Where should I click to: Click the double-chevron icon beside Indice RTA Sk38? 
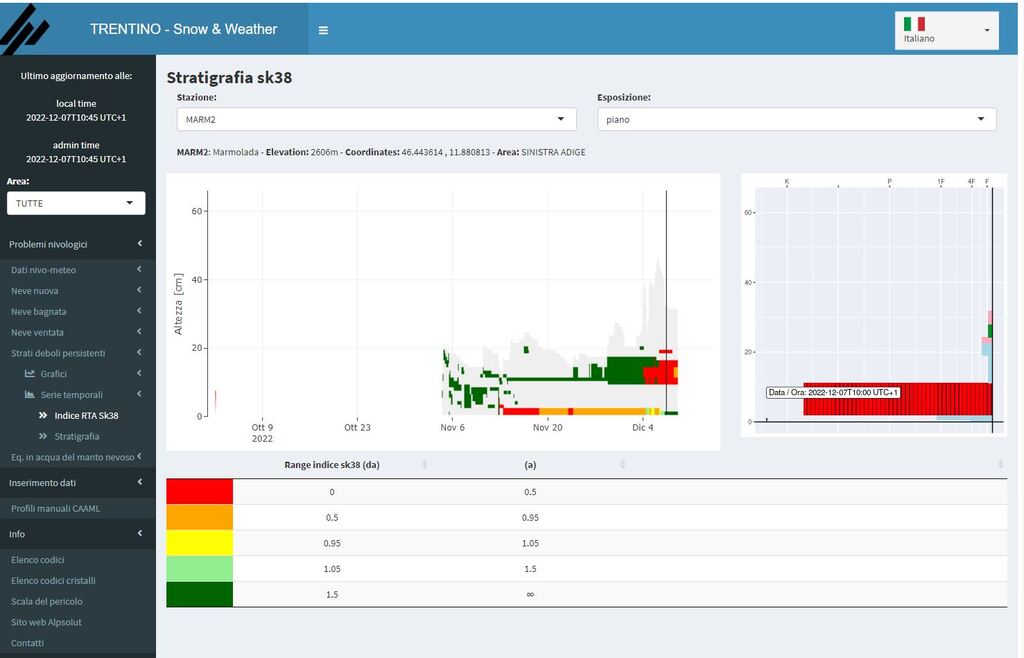pos(43,415)
